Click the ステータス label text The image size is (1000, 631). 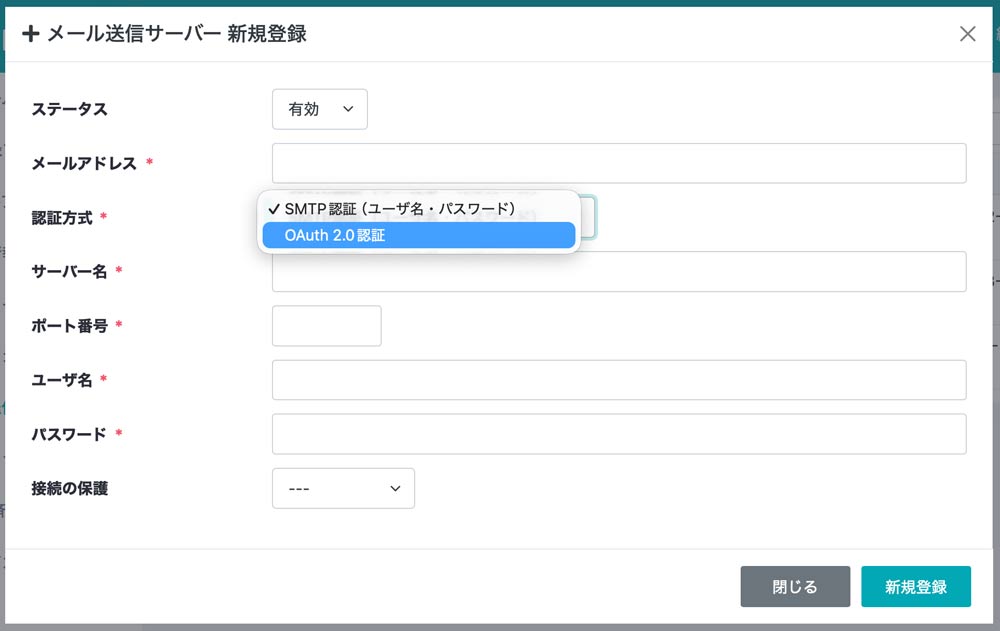click(69, 110)
